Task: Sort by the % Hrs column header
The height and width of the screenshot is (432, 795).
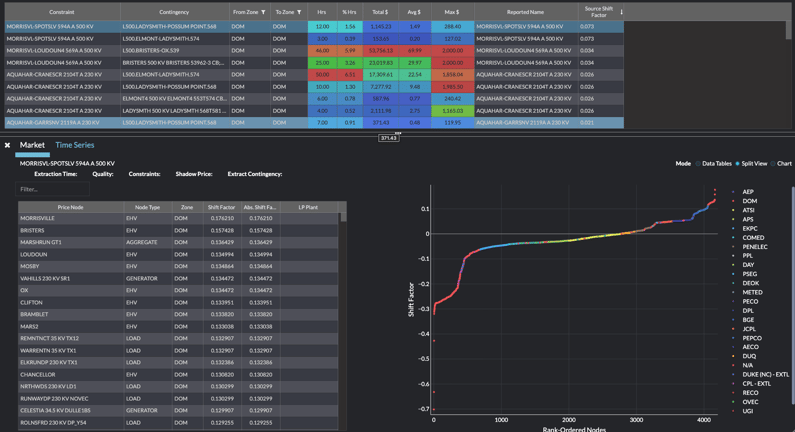Action: pos(349,12)
